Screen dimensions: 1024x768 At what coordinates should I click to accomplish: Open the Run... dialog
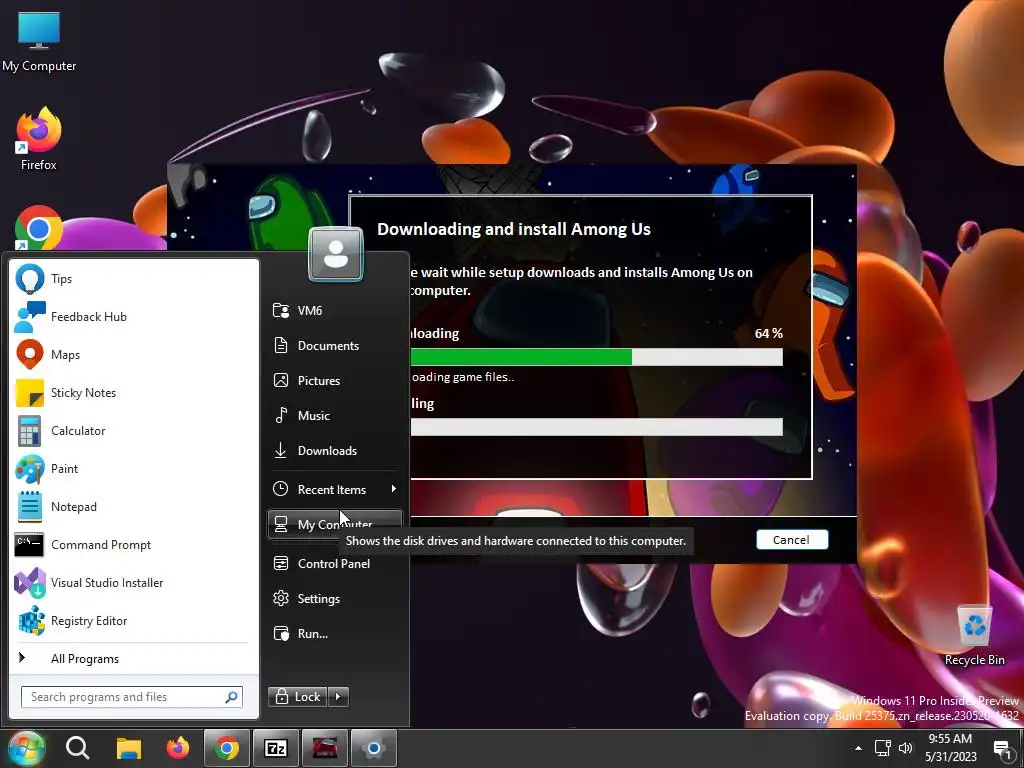(x=335, y=633)
